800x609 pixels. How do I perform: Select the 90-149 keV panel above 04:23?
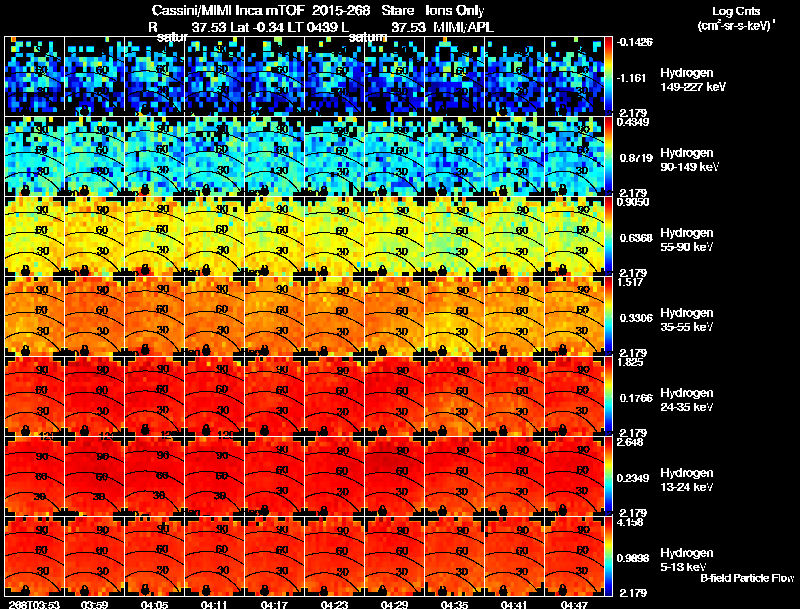(334, 156)
